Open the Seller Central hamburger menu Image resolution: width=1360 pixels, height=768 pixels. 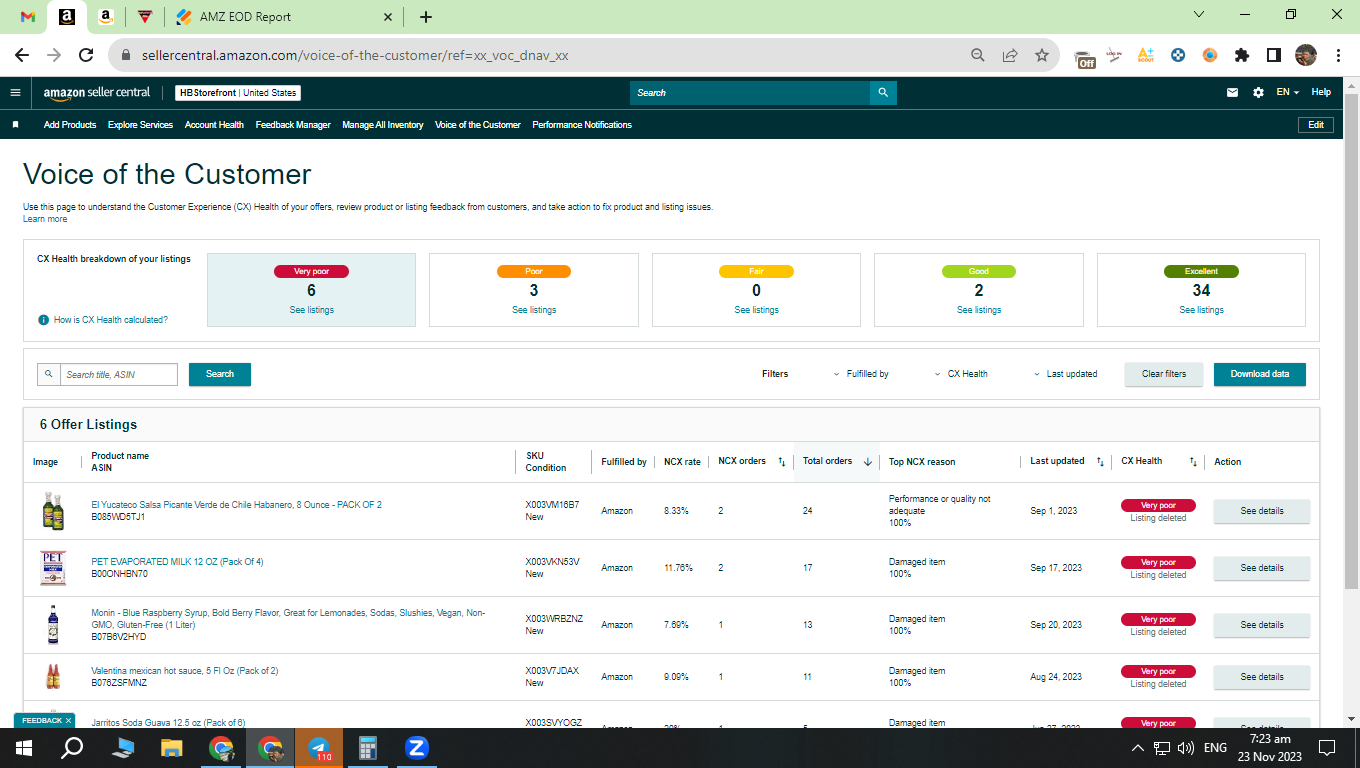tap(15, 93)
